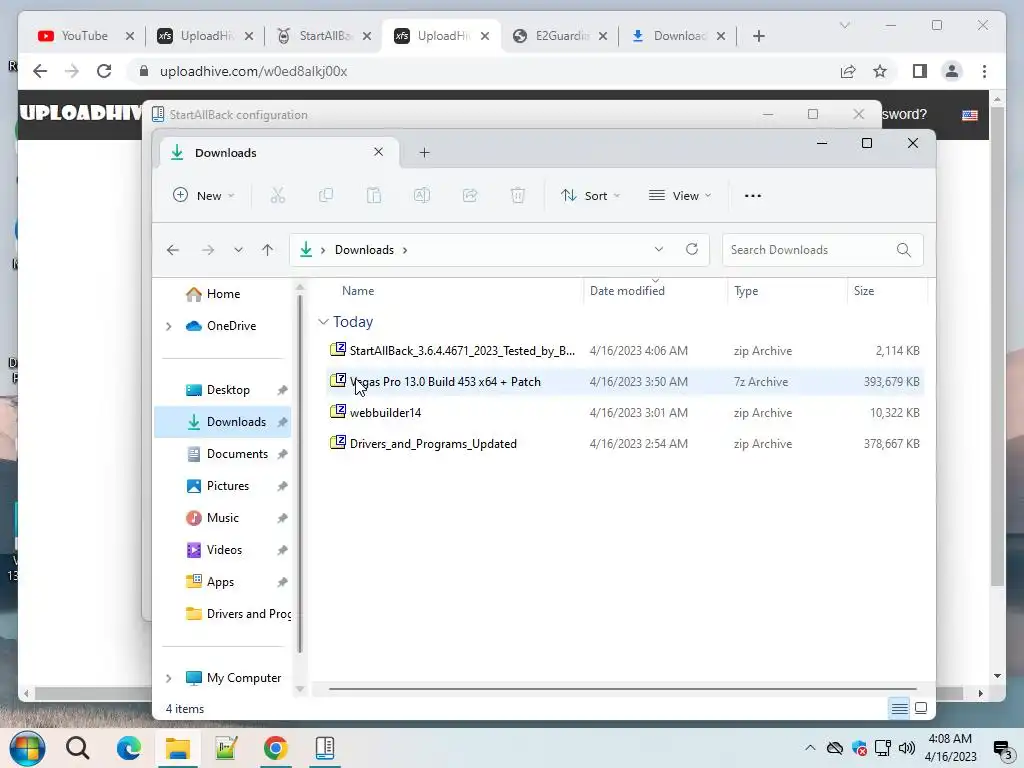Add a new Explorer tab

424,152
